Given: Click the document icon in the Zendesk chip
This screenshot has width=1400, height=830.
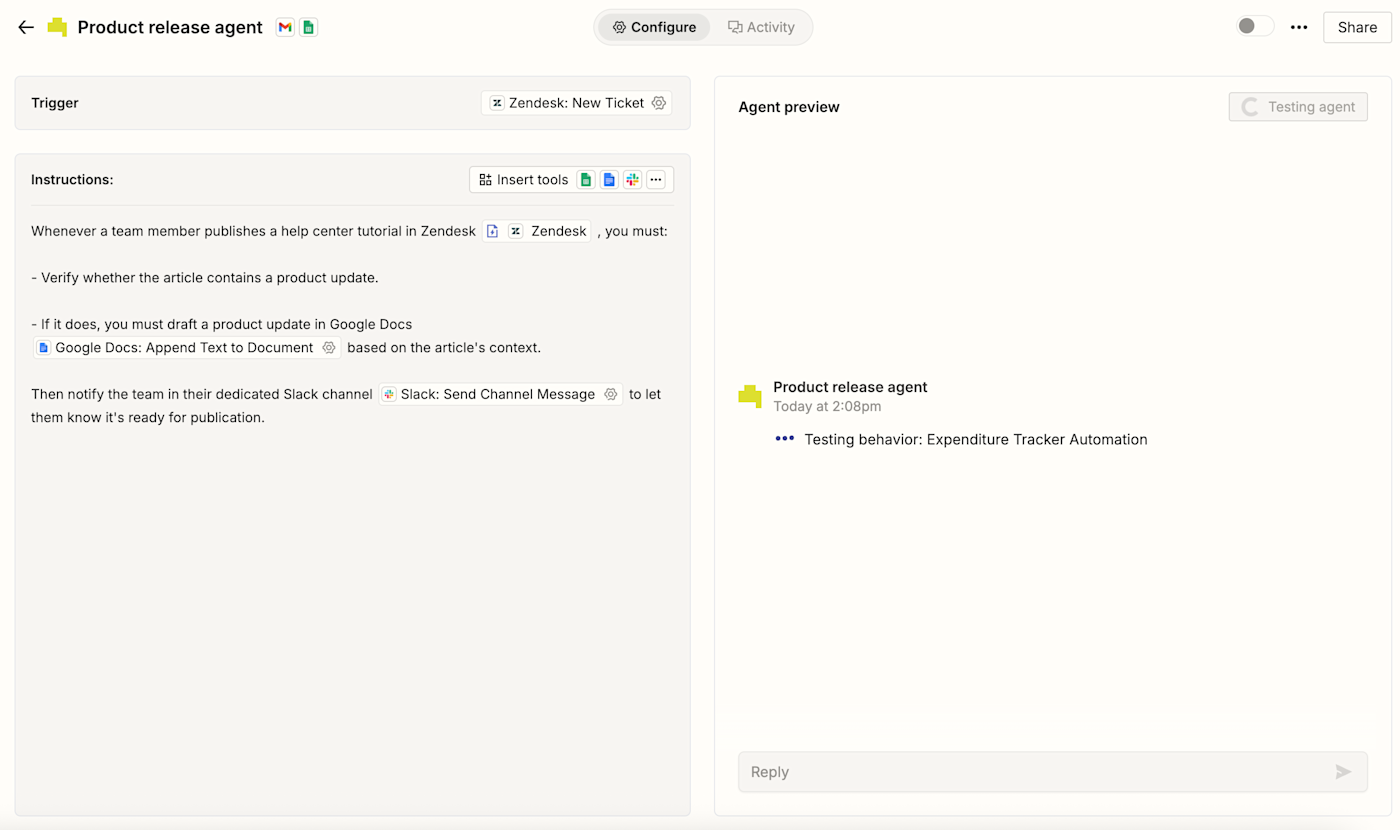Looking at the screenshot, I should click(x=493, y=231).
